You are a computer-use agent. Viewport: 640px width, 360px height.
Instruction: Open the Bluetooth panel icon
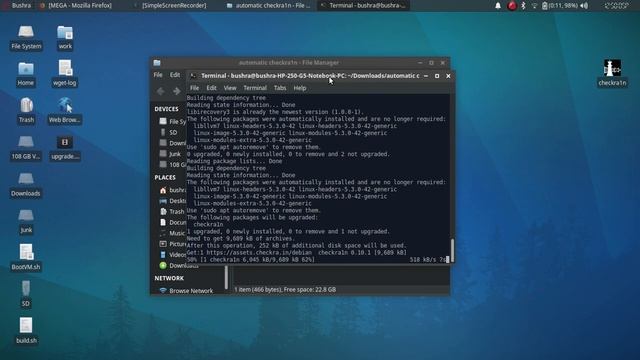point(523,6)
